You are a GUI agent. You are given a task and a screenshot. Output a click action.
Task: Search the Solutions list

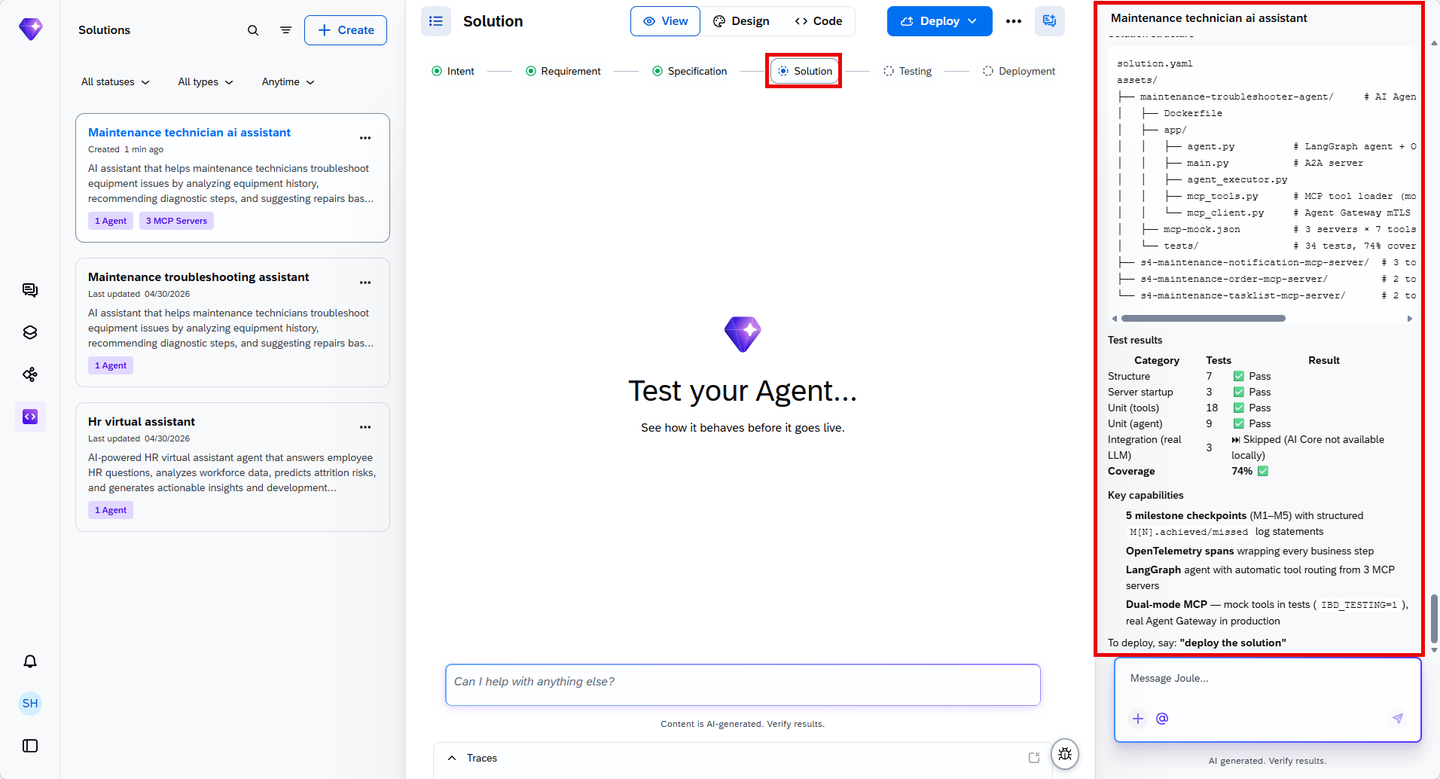253,30
